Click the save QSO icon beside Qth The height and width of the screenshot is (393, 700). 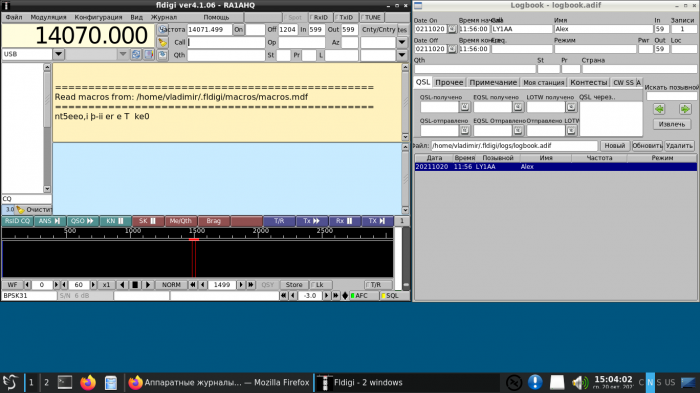[162, 55]
